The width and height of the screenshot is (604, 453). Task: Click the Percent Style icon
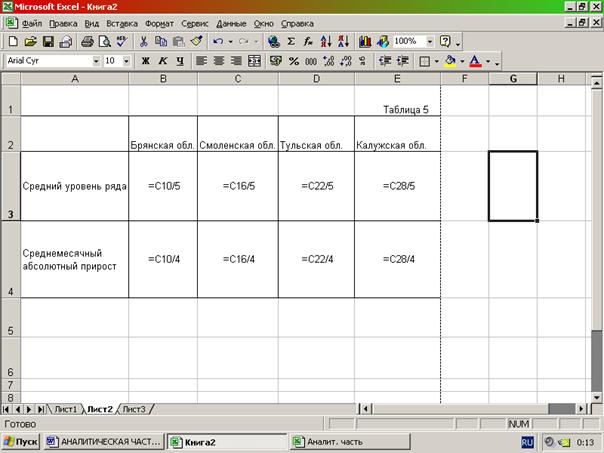click(294, 61)
